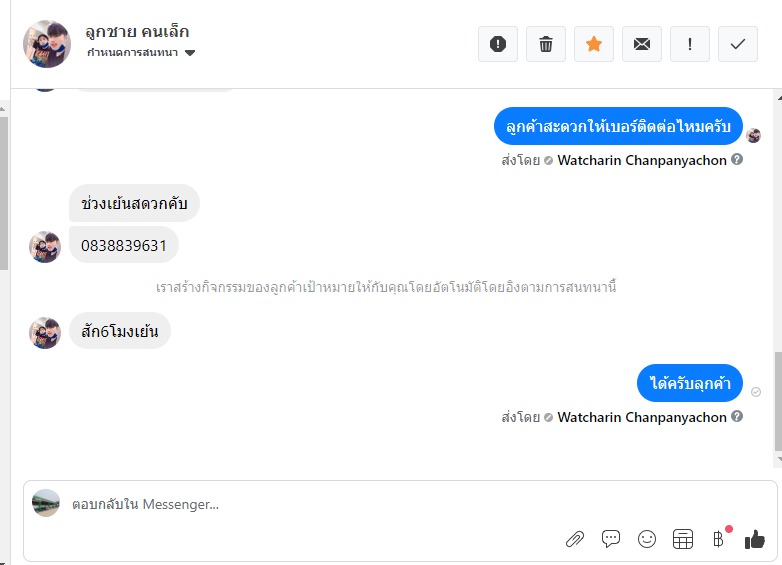Open the Baht payment request icon

tap(719, 539)
